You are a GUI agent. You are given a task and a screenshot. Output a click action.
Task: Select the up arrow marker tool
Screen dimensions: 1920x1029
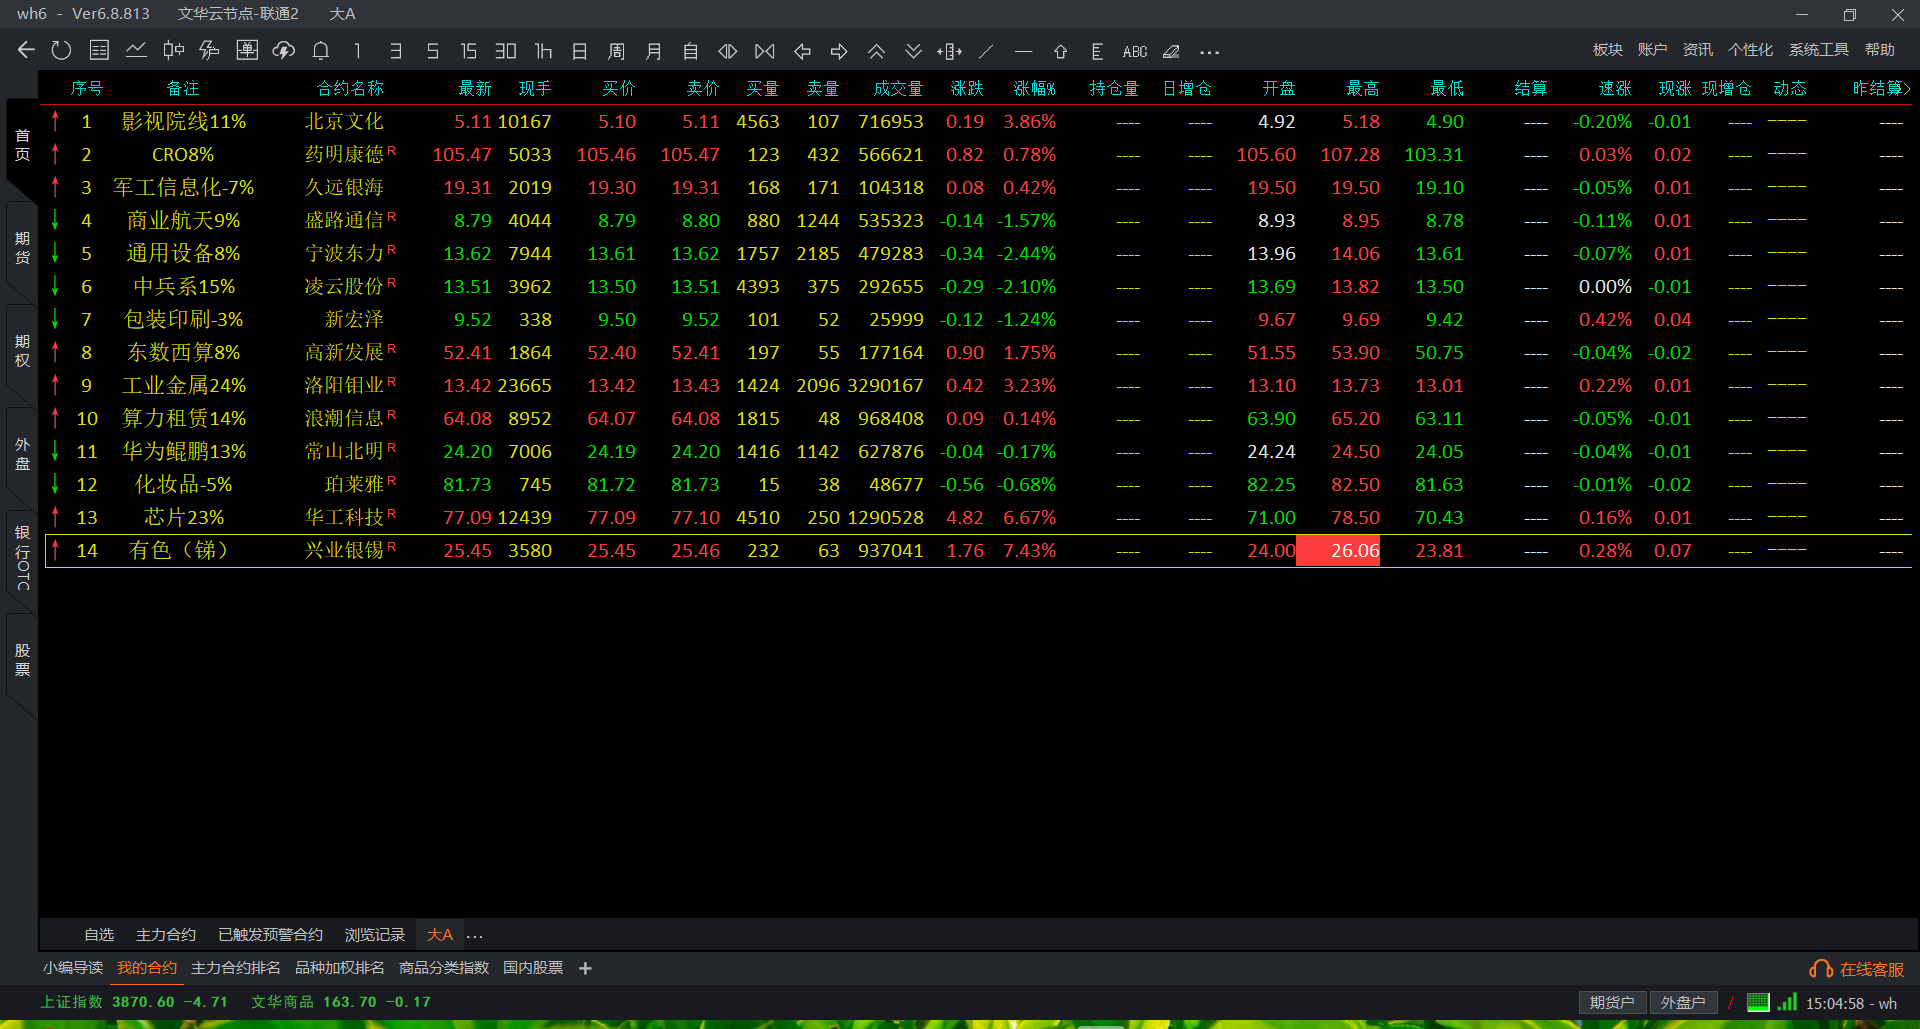[x=1060, y=51]
